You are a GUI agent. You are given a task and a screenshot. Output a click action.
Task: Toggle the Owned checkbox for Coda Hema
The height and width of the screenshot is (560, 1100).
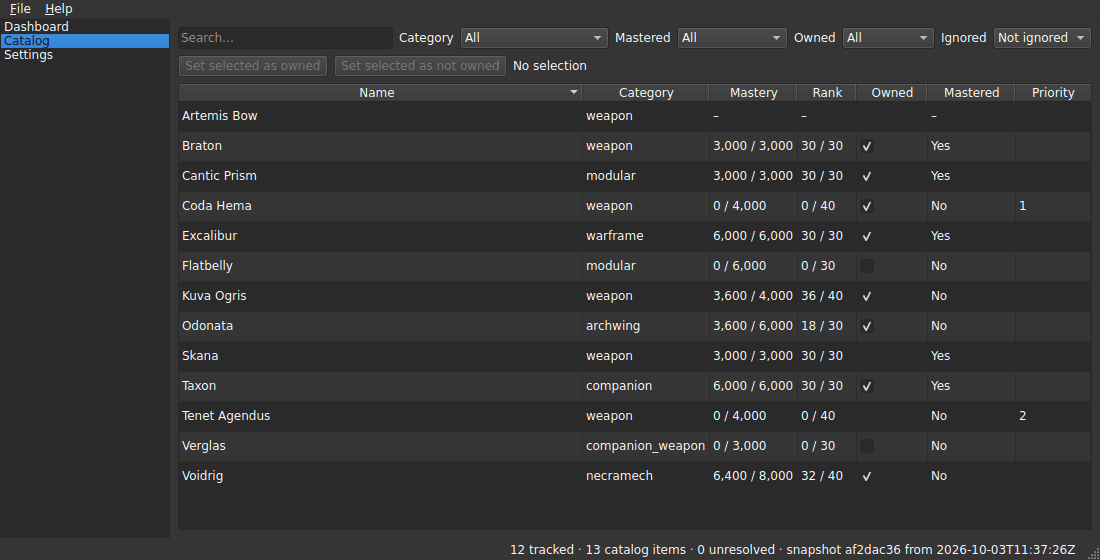(x=867, y=206)
